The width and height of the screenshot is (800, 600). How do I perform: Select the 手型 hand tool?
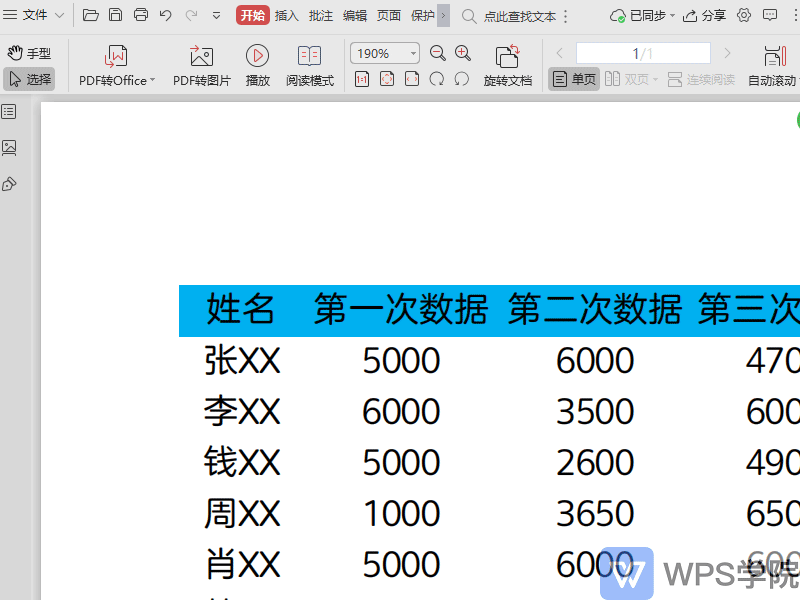pos(29,53)
